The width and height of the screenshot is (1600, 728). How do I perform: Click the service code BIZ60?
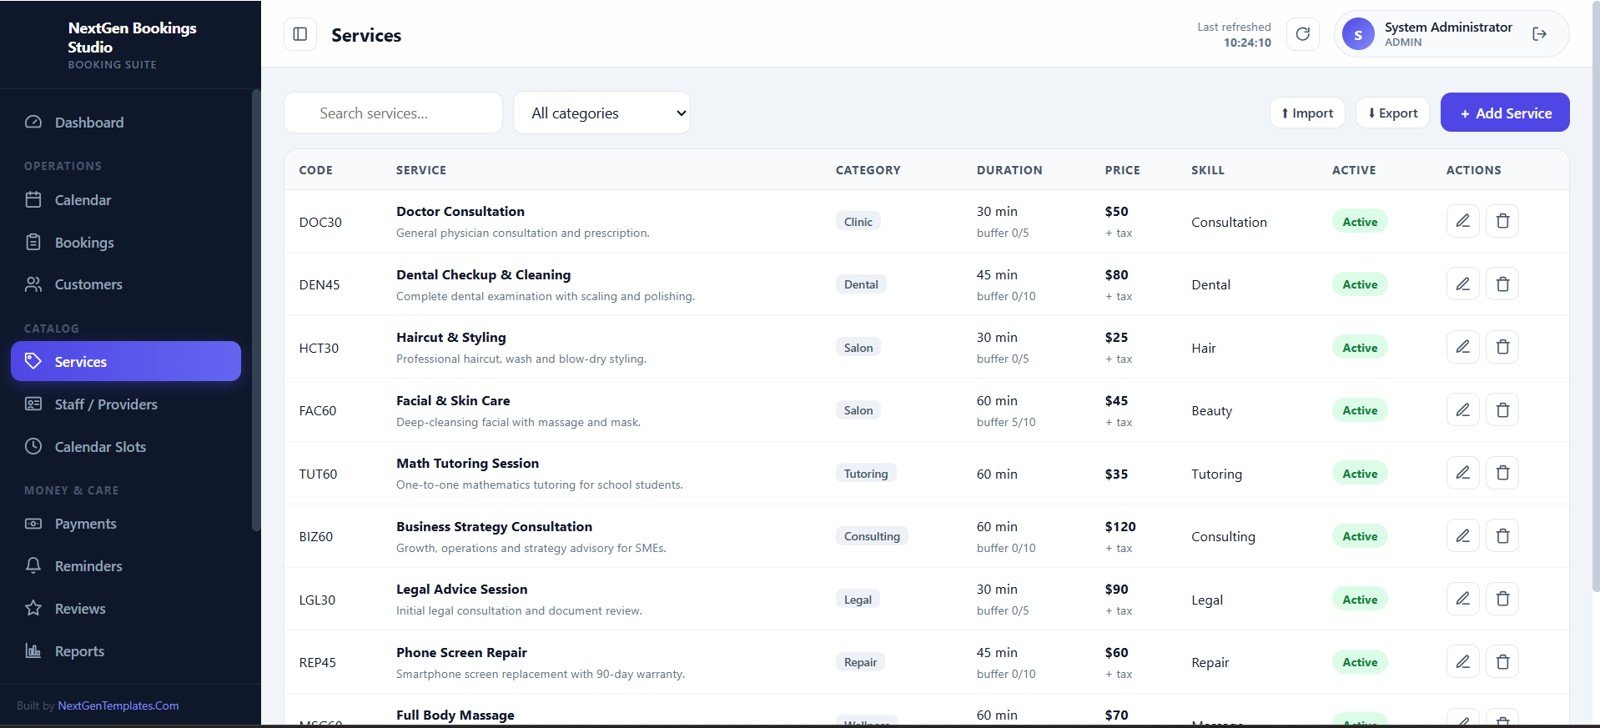[x=316, y=537]
